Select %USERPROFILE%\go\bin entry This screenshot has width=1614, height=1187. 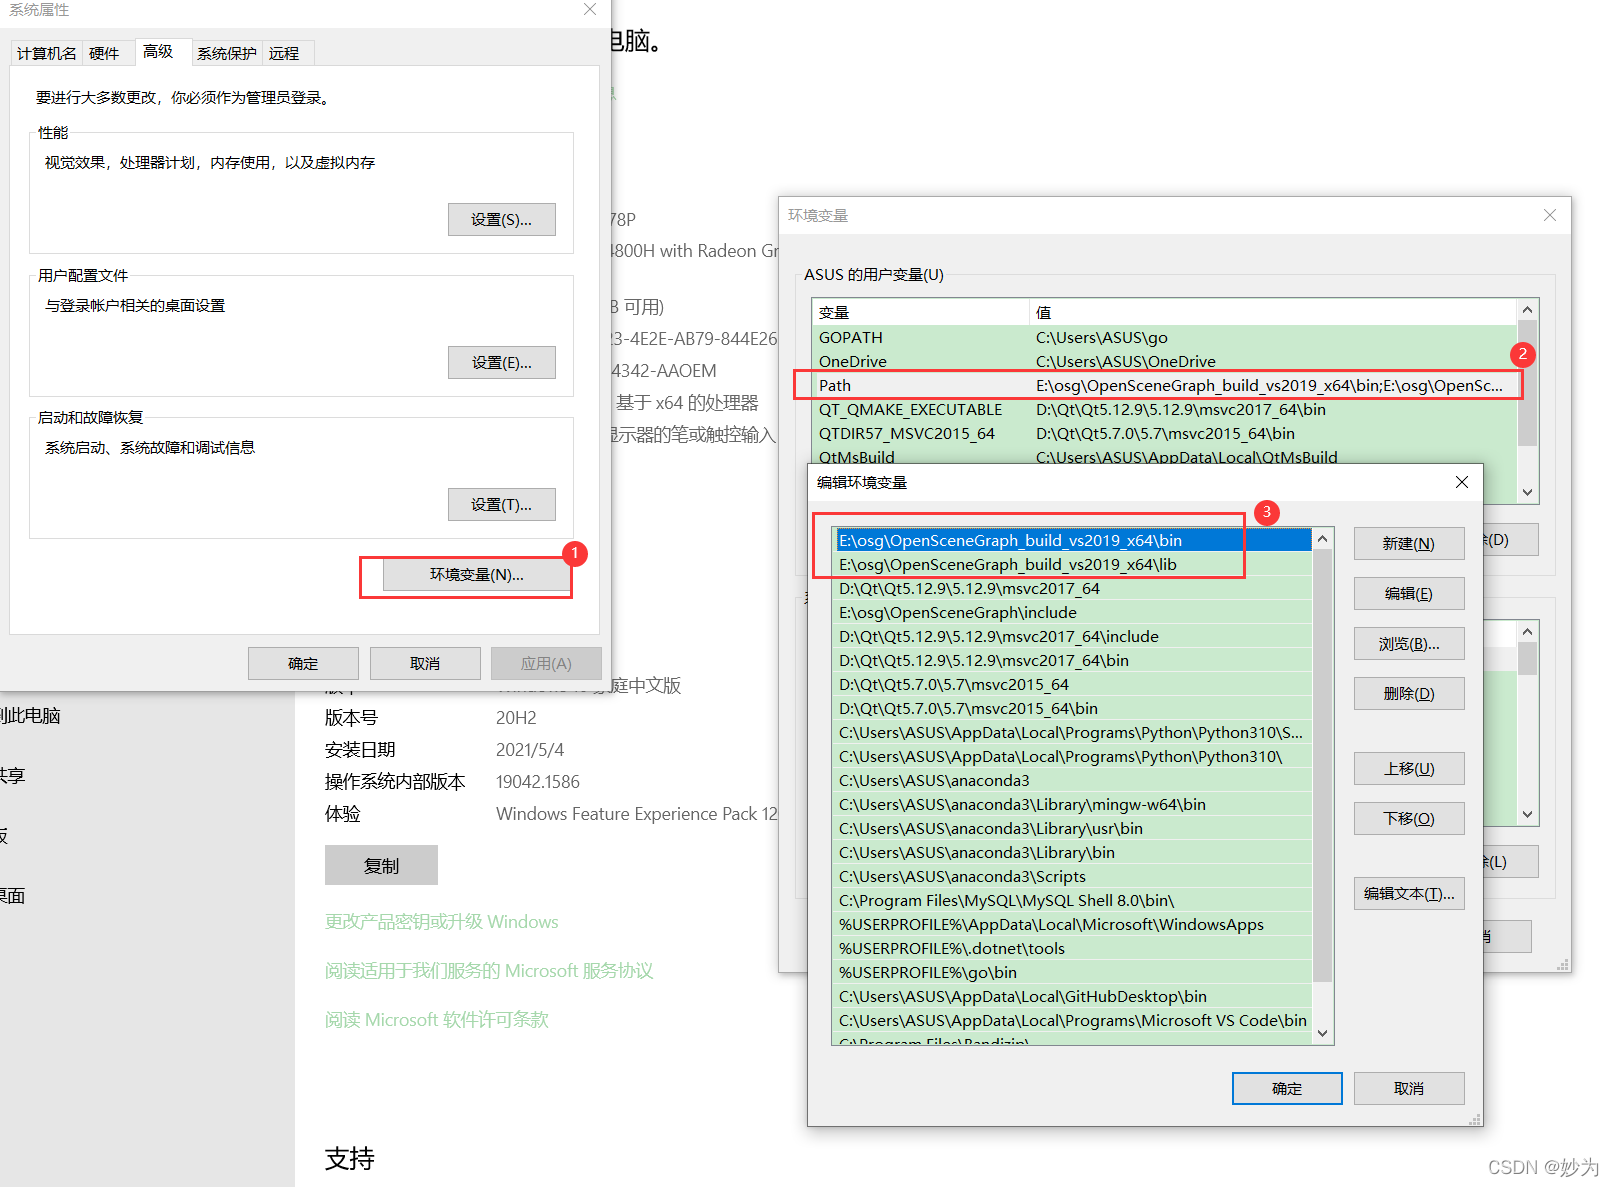click(1073, 973)
